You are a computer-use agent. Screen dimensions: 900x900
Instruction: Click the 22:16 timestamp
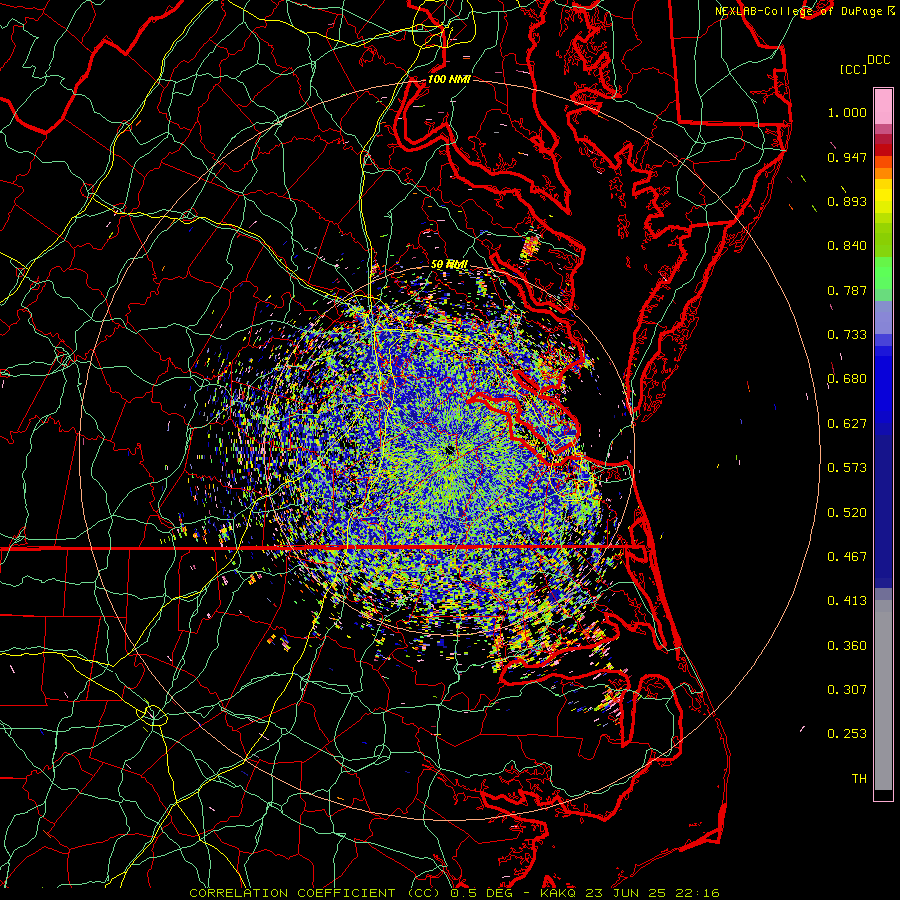[696, 893]
